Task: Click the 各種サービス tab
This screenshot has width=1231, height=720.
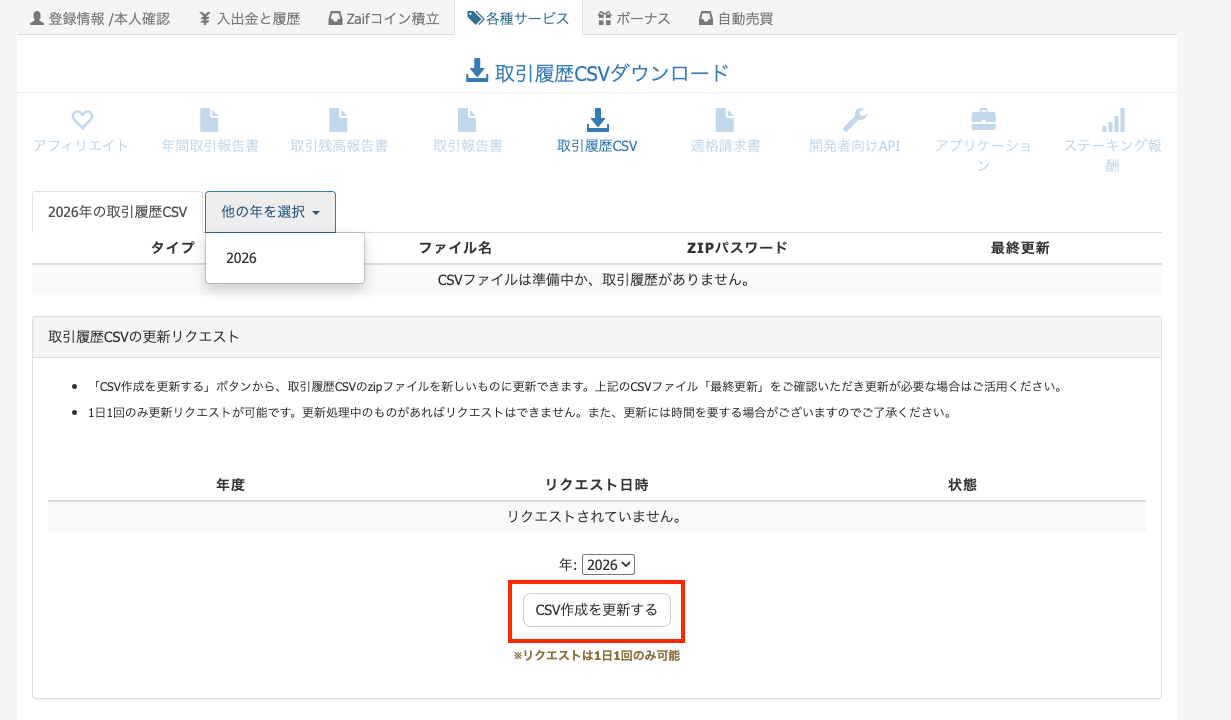Action: pos(518,18)
